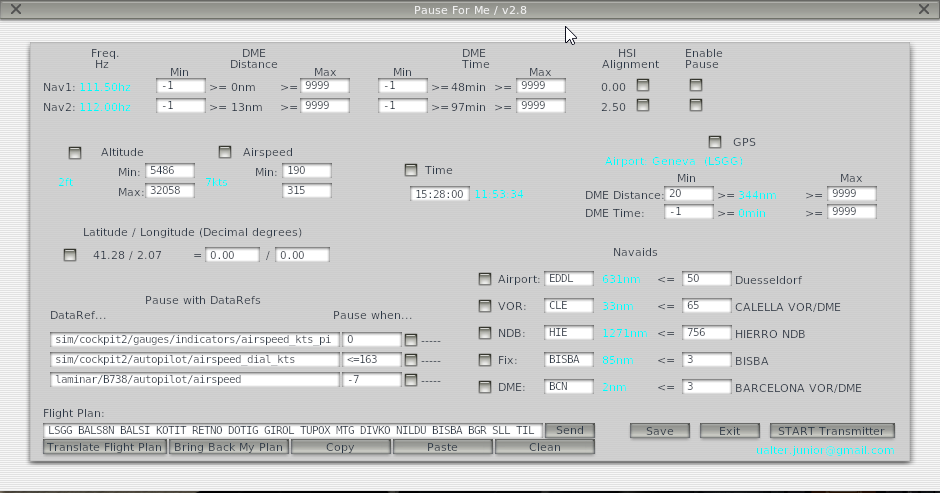The image size is (940, 493).
Task: Paste into the flight plan
Action: [x=442, y=447]
